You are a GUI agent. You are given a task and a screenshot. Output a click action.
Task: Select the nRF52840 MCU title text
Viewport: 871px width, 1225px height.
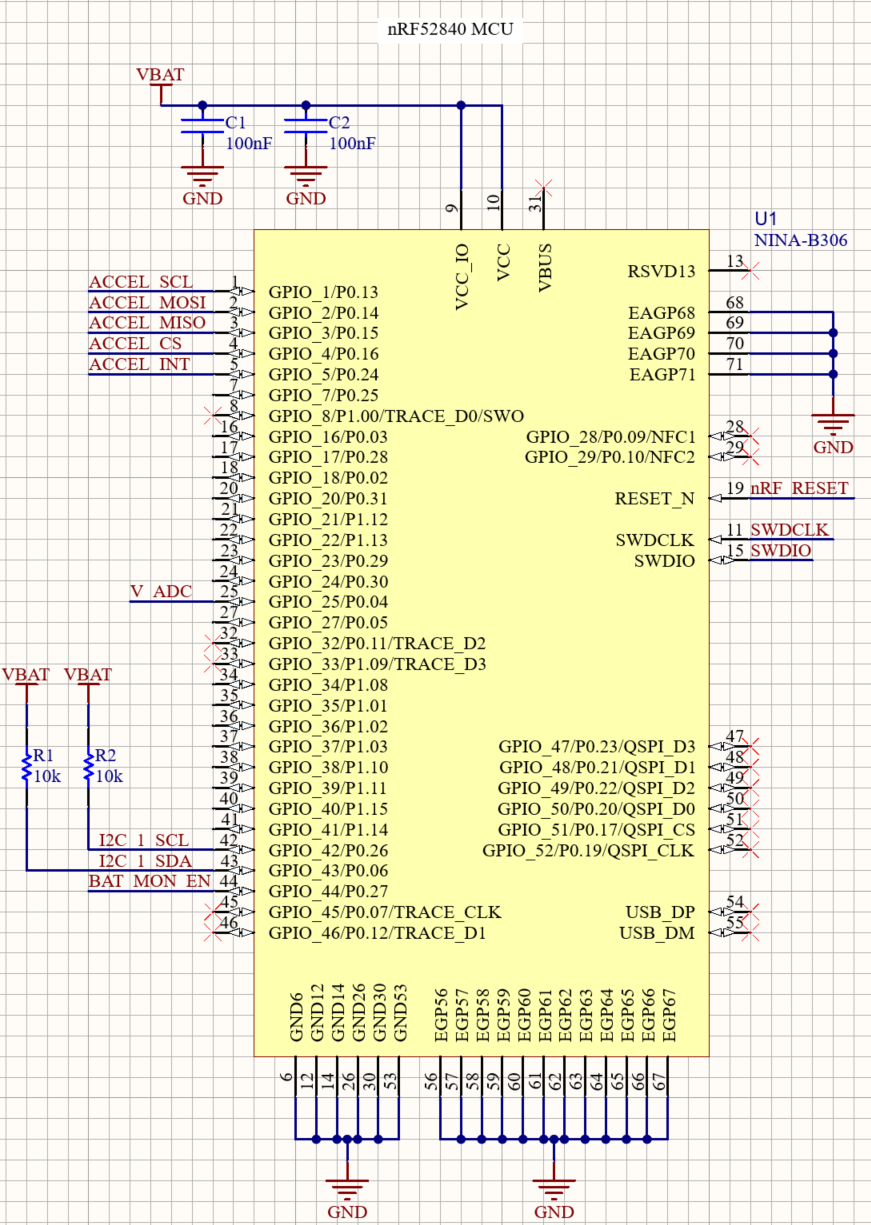click(x=447, y=29)
